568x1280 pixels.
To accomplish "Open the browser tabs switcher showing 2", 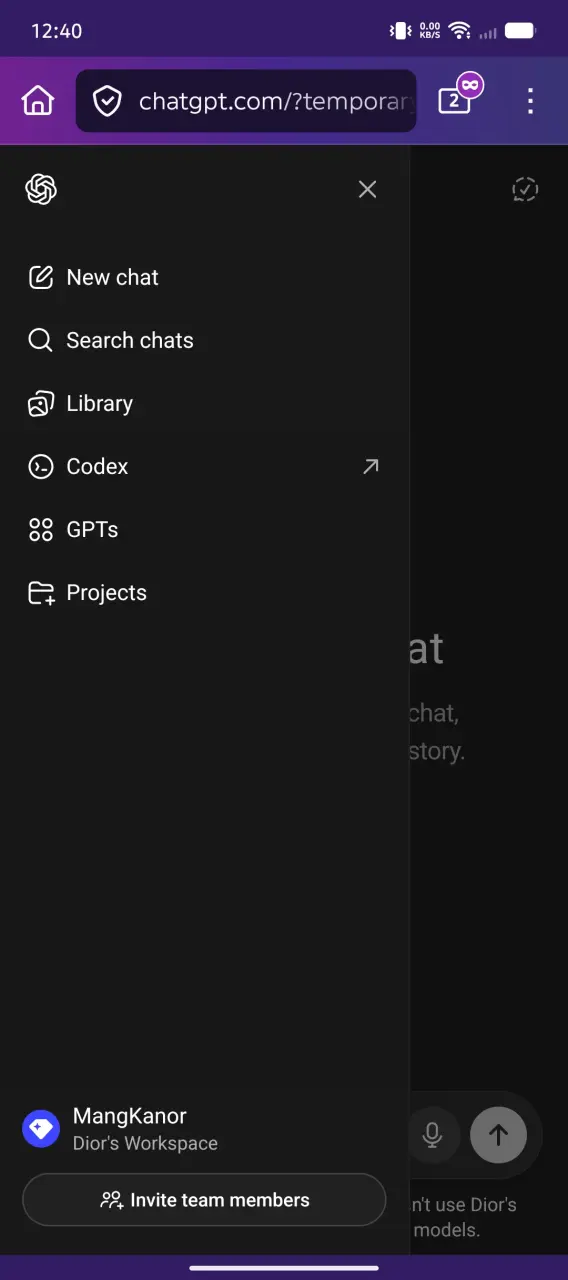I will coord(455,100).
